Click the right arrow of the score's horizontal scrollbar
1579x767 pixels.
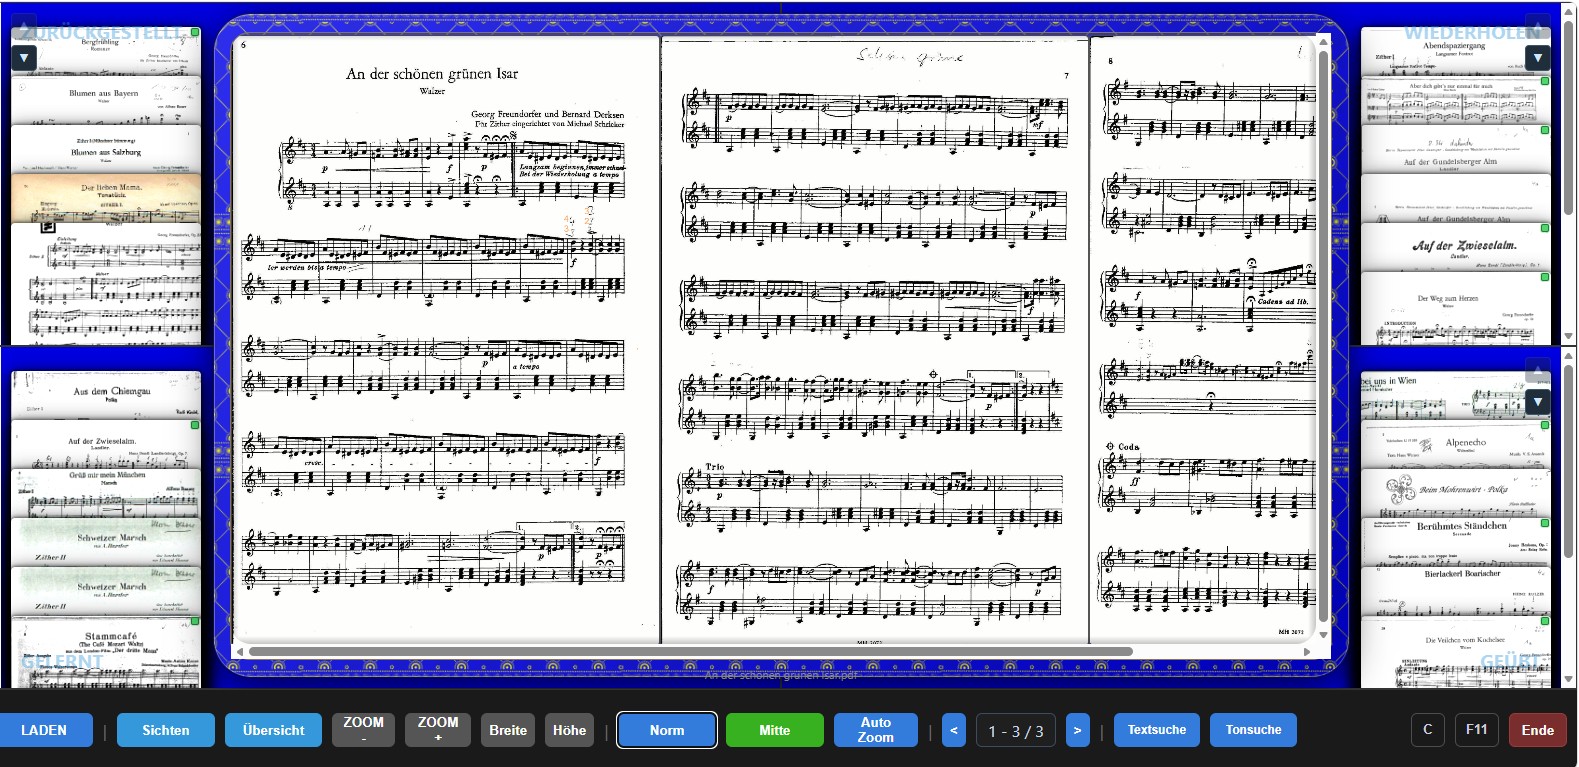tap(1306, 652)
